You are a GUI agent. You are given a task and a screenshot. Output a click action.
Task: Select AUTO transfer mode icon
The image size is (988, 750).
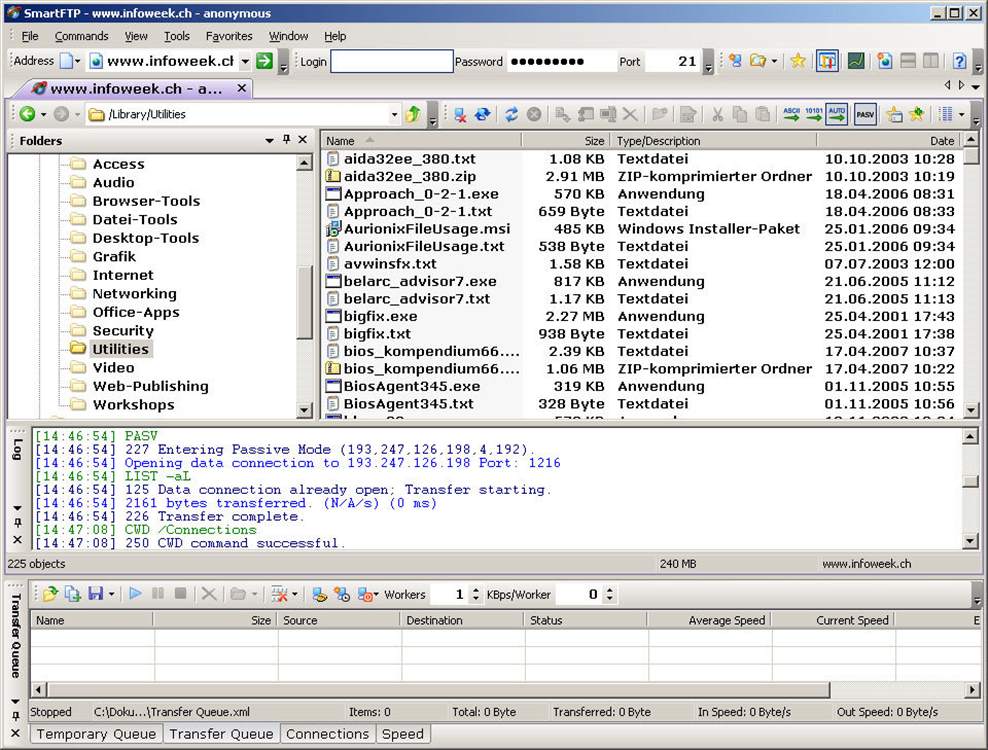836,114
